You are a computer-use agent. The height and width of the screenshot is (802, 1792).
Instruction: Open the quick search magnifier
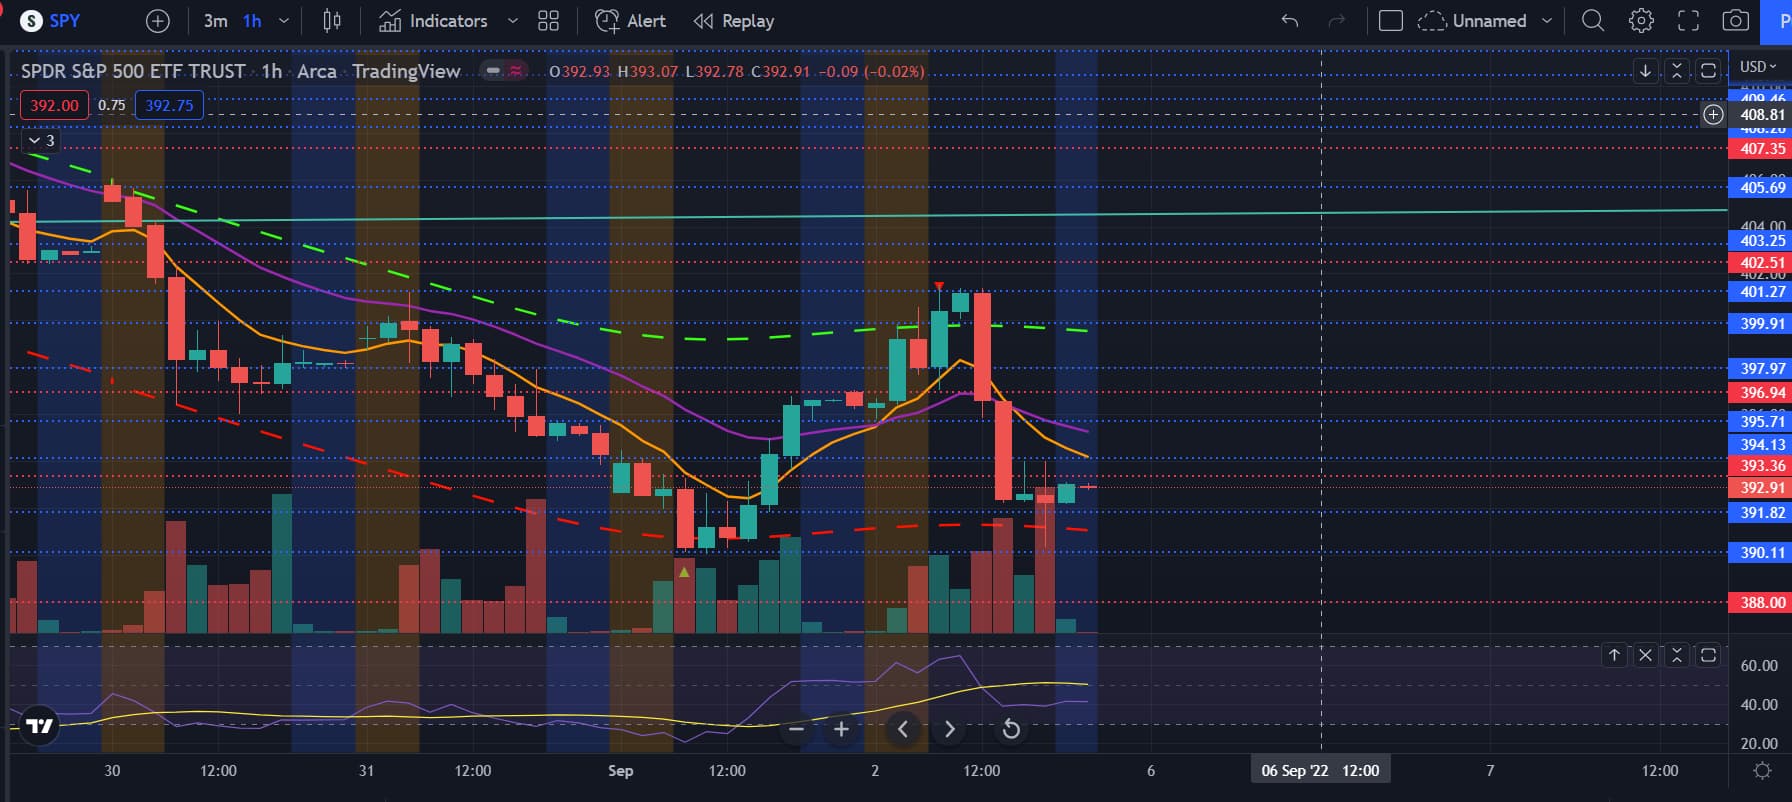1593,20
